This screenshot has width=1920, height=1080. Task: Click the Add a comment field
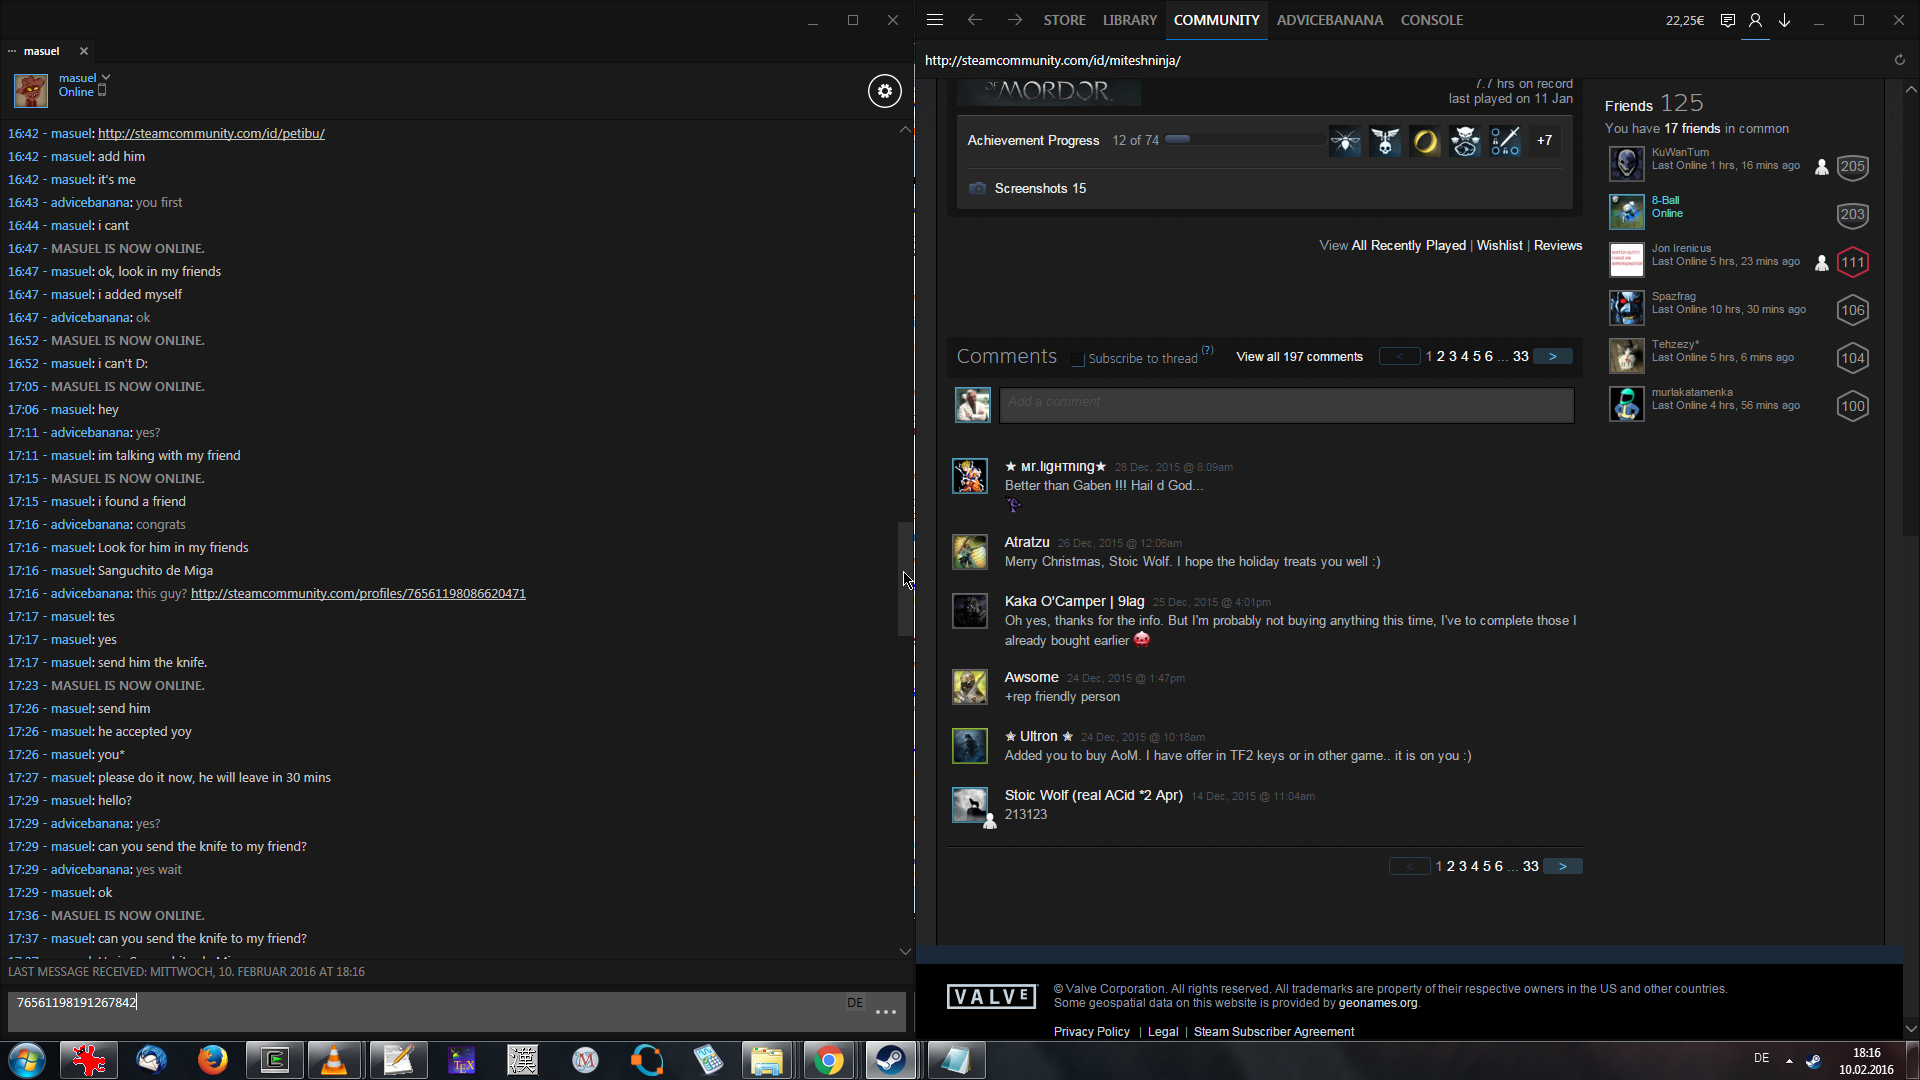(x=1286, y=405)
